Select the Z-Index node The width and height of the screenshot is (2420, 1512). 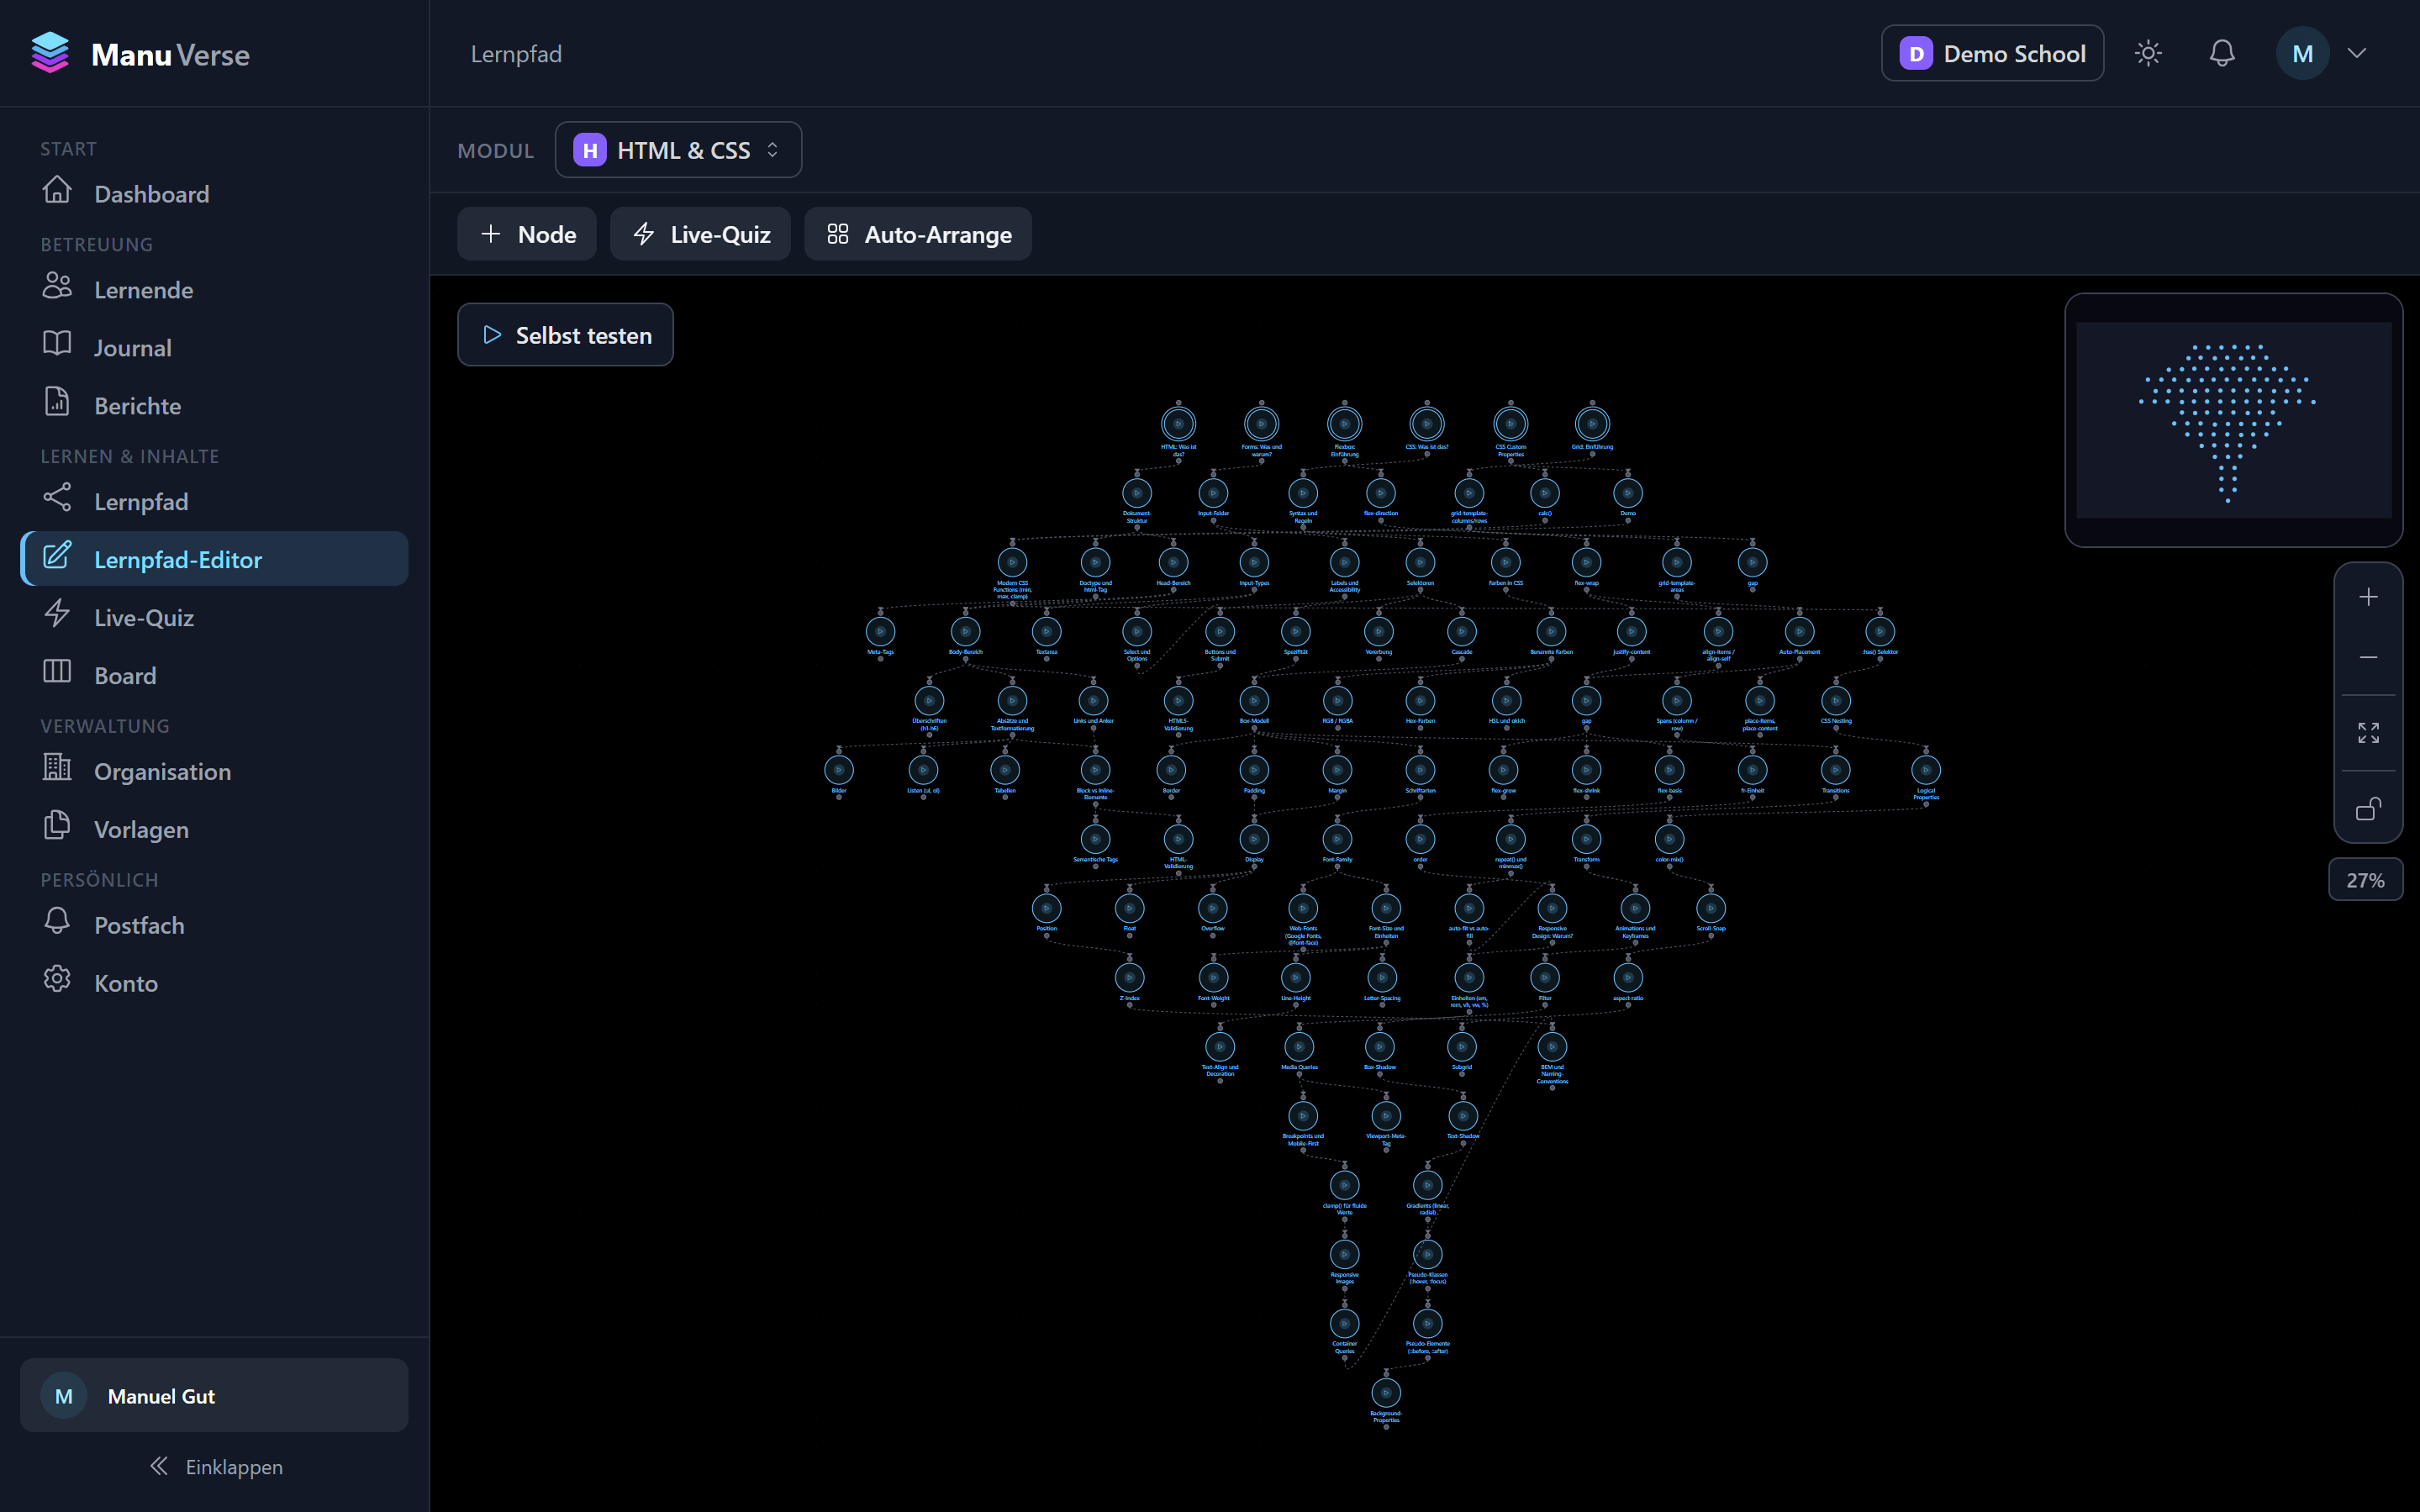pyautogui.click(x=1129, y=977)
